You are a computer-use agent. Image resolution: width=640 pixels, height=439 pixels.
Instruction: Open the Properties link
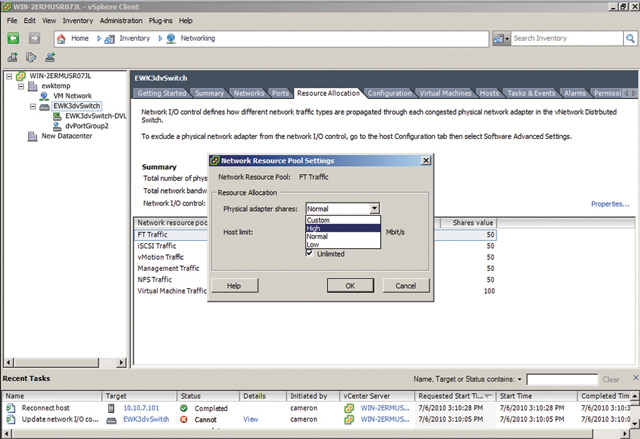(610, 204)
